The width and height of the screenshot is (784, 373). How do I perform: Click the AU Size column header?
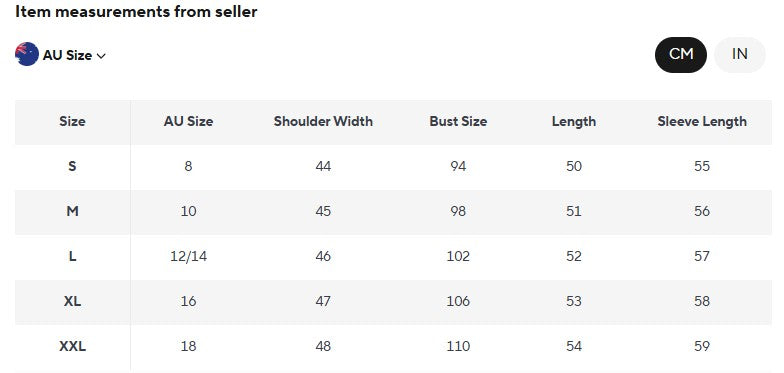coord(188,122)
